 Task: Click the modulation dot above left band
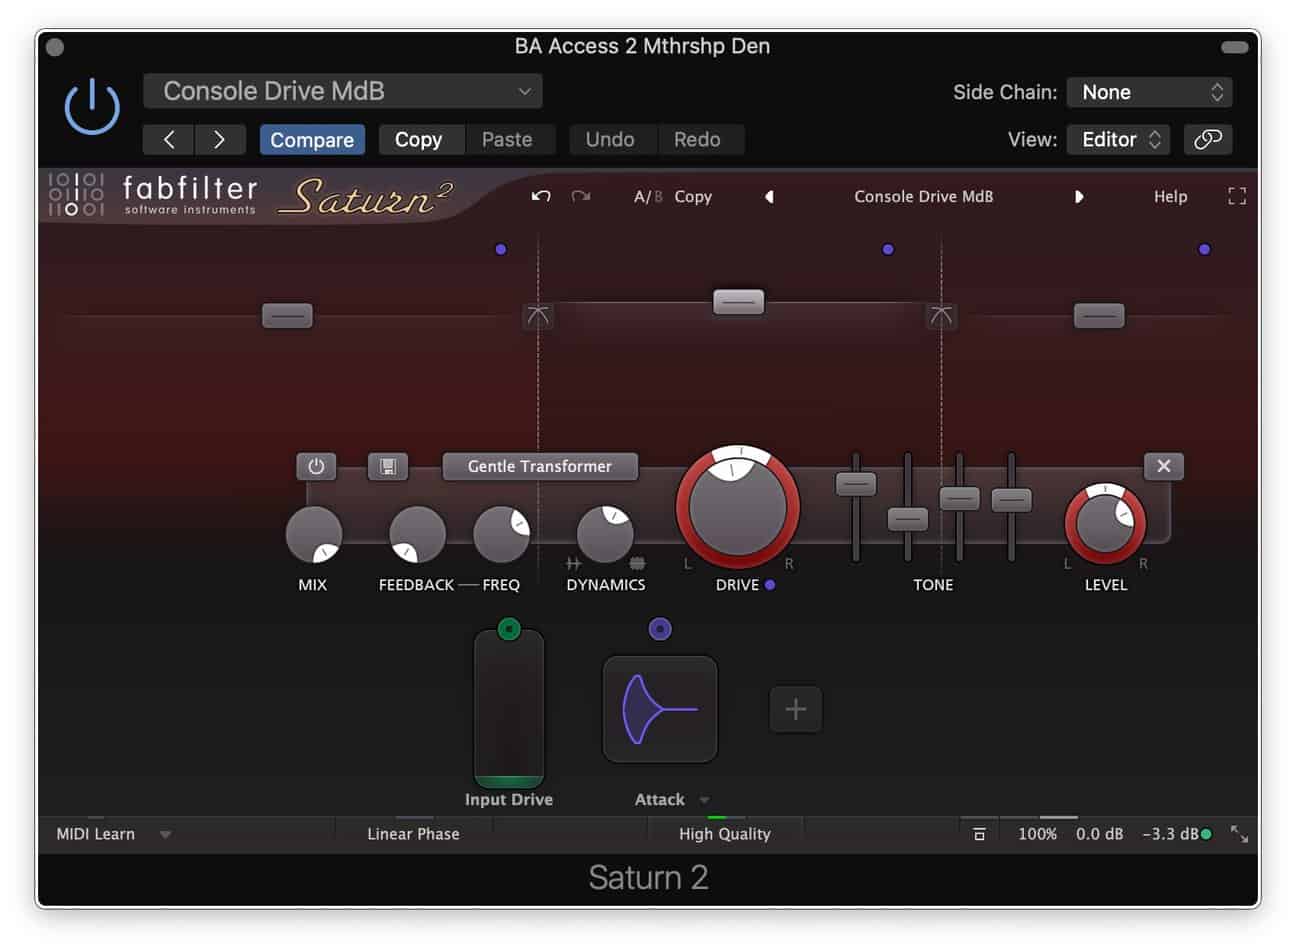[x=501, y=250]
